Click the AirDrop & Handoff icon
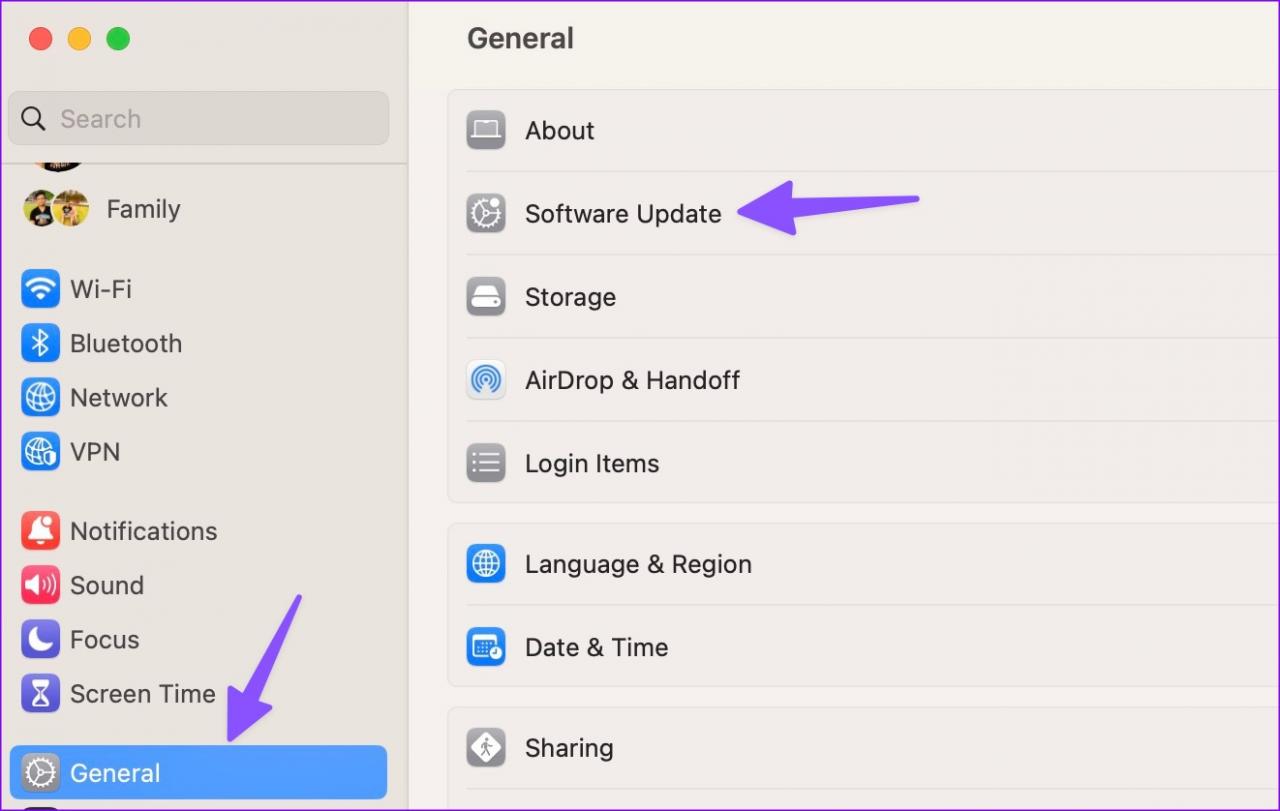1280x811 pixels. coord(486,380)
